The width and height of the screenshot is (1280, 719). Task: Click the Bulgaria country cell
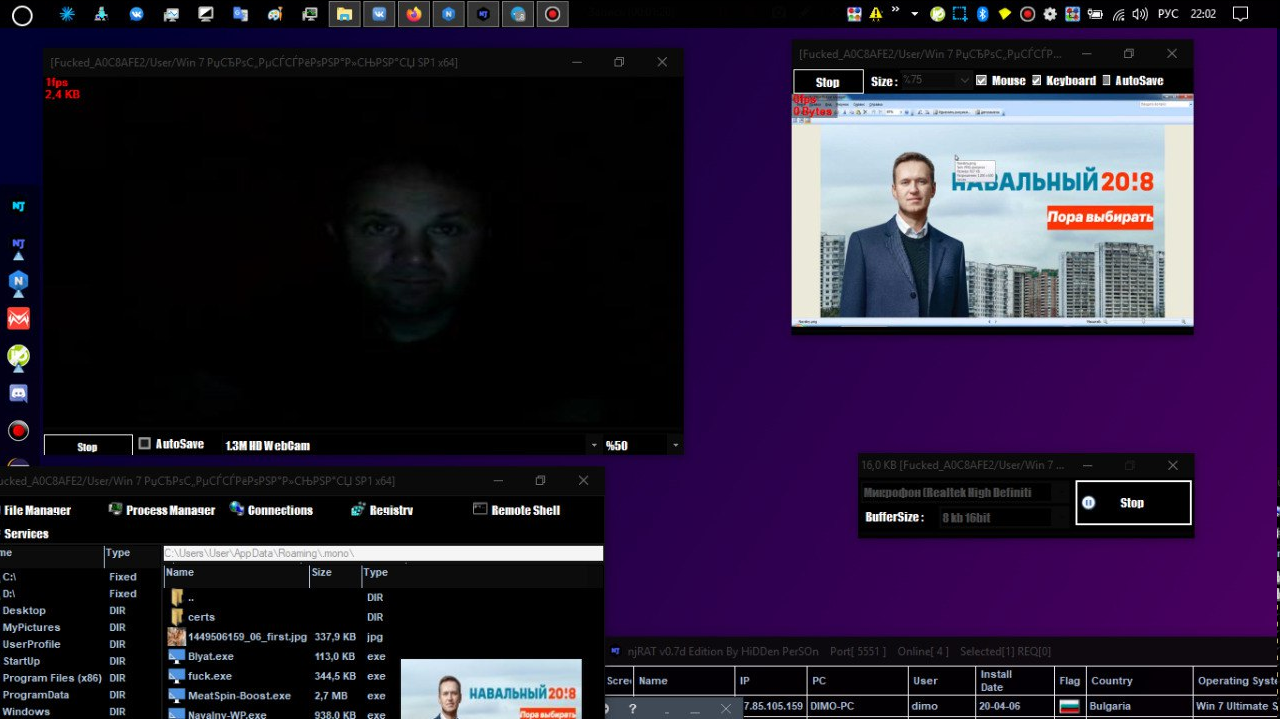point(1138,706)
